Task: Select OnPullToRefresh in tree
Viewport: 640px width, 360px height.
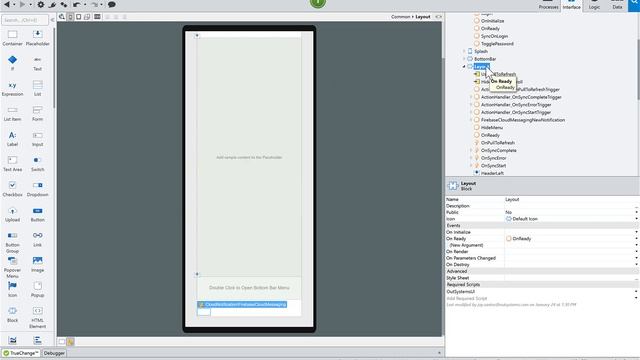Action: 498,143
